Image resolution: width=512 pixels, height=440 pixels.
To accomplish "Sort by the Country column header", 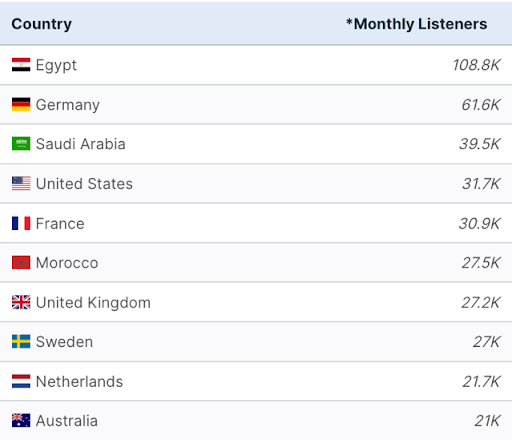I will pyautogui.click(x=42, y=24).
